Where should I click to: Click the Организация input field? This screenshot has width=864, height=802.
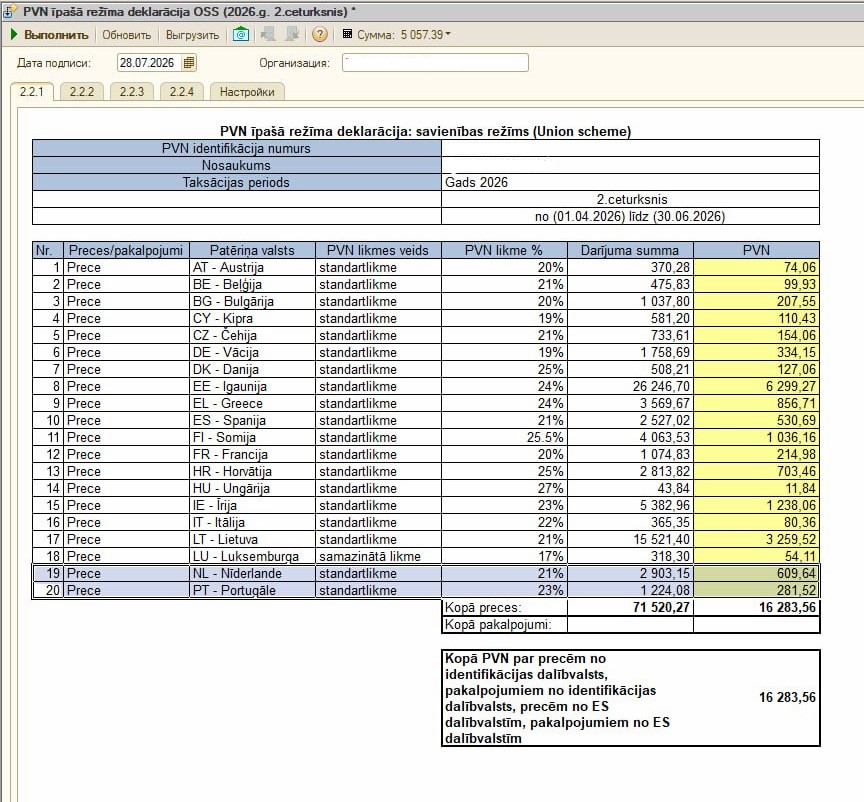(x=435, y=62)
